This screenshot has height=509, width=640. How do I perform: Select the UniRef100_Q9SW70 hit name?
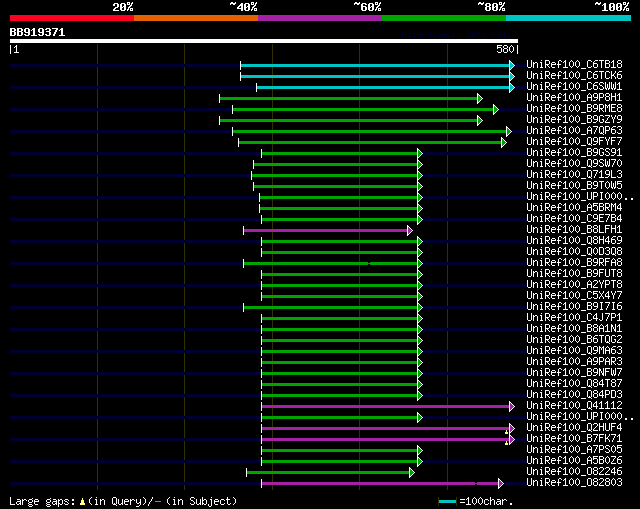(x=574, y=163)
